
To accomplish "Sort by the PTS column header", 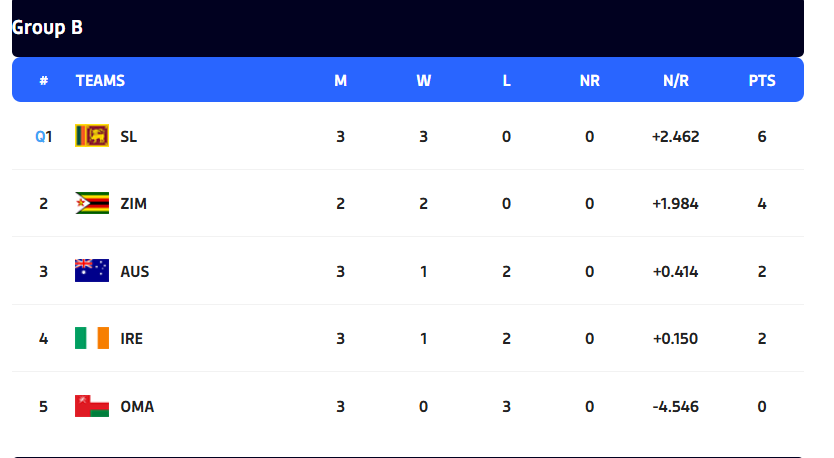I will tap(762, 81).
